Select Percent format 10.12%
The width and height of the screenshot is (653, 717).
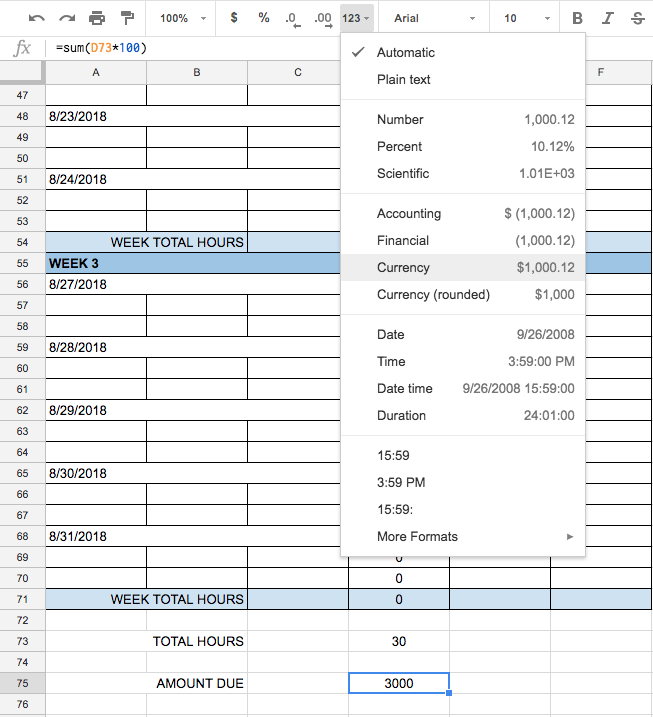pos(463,146)
